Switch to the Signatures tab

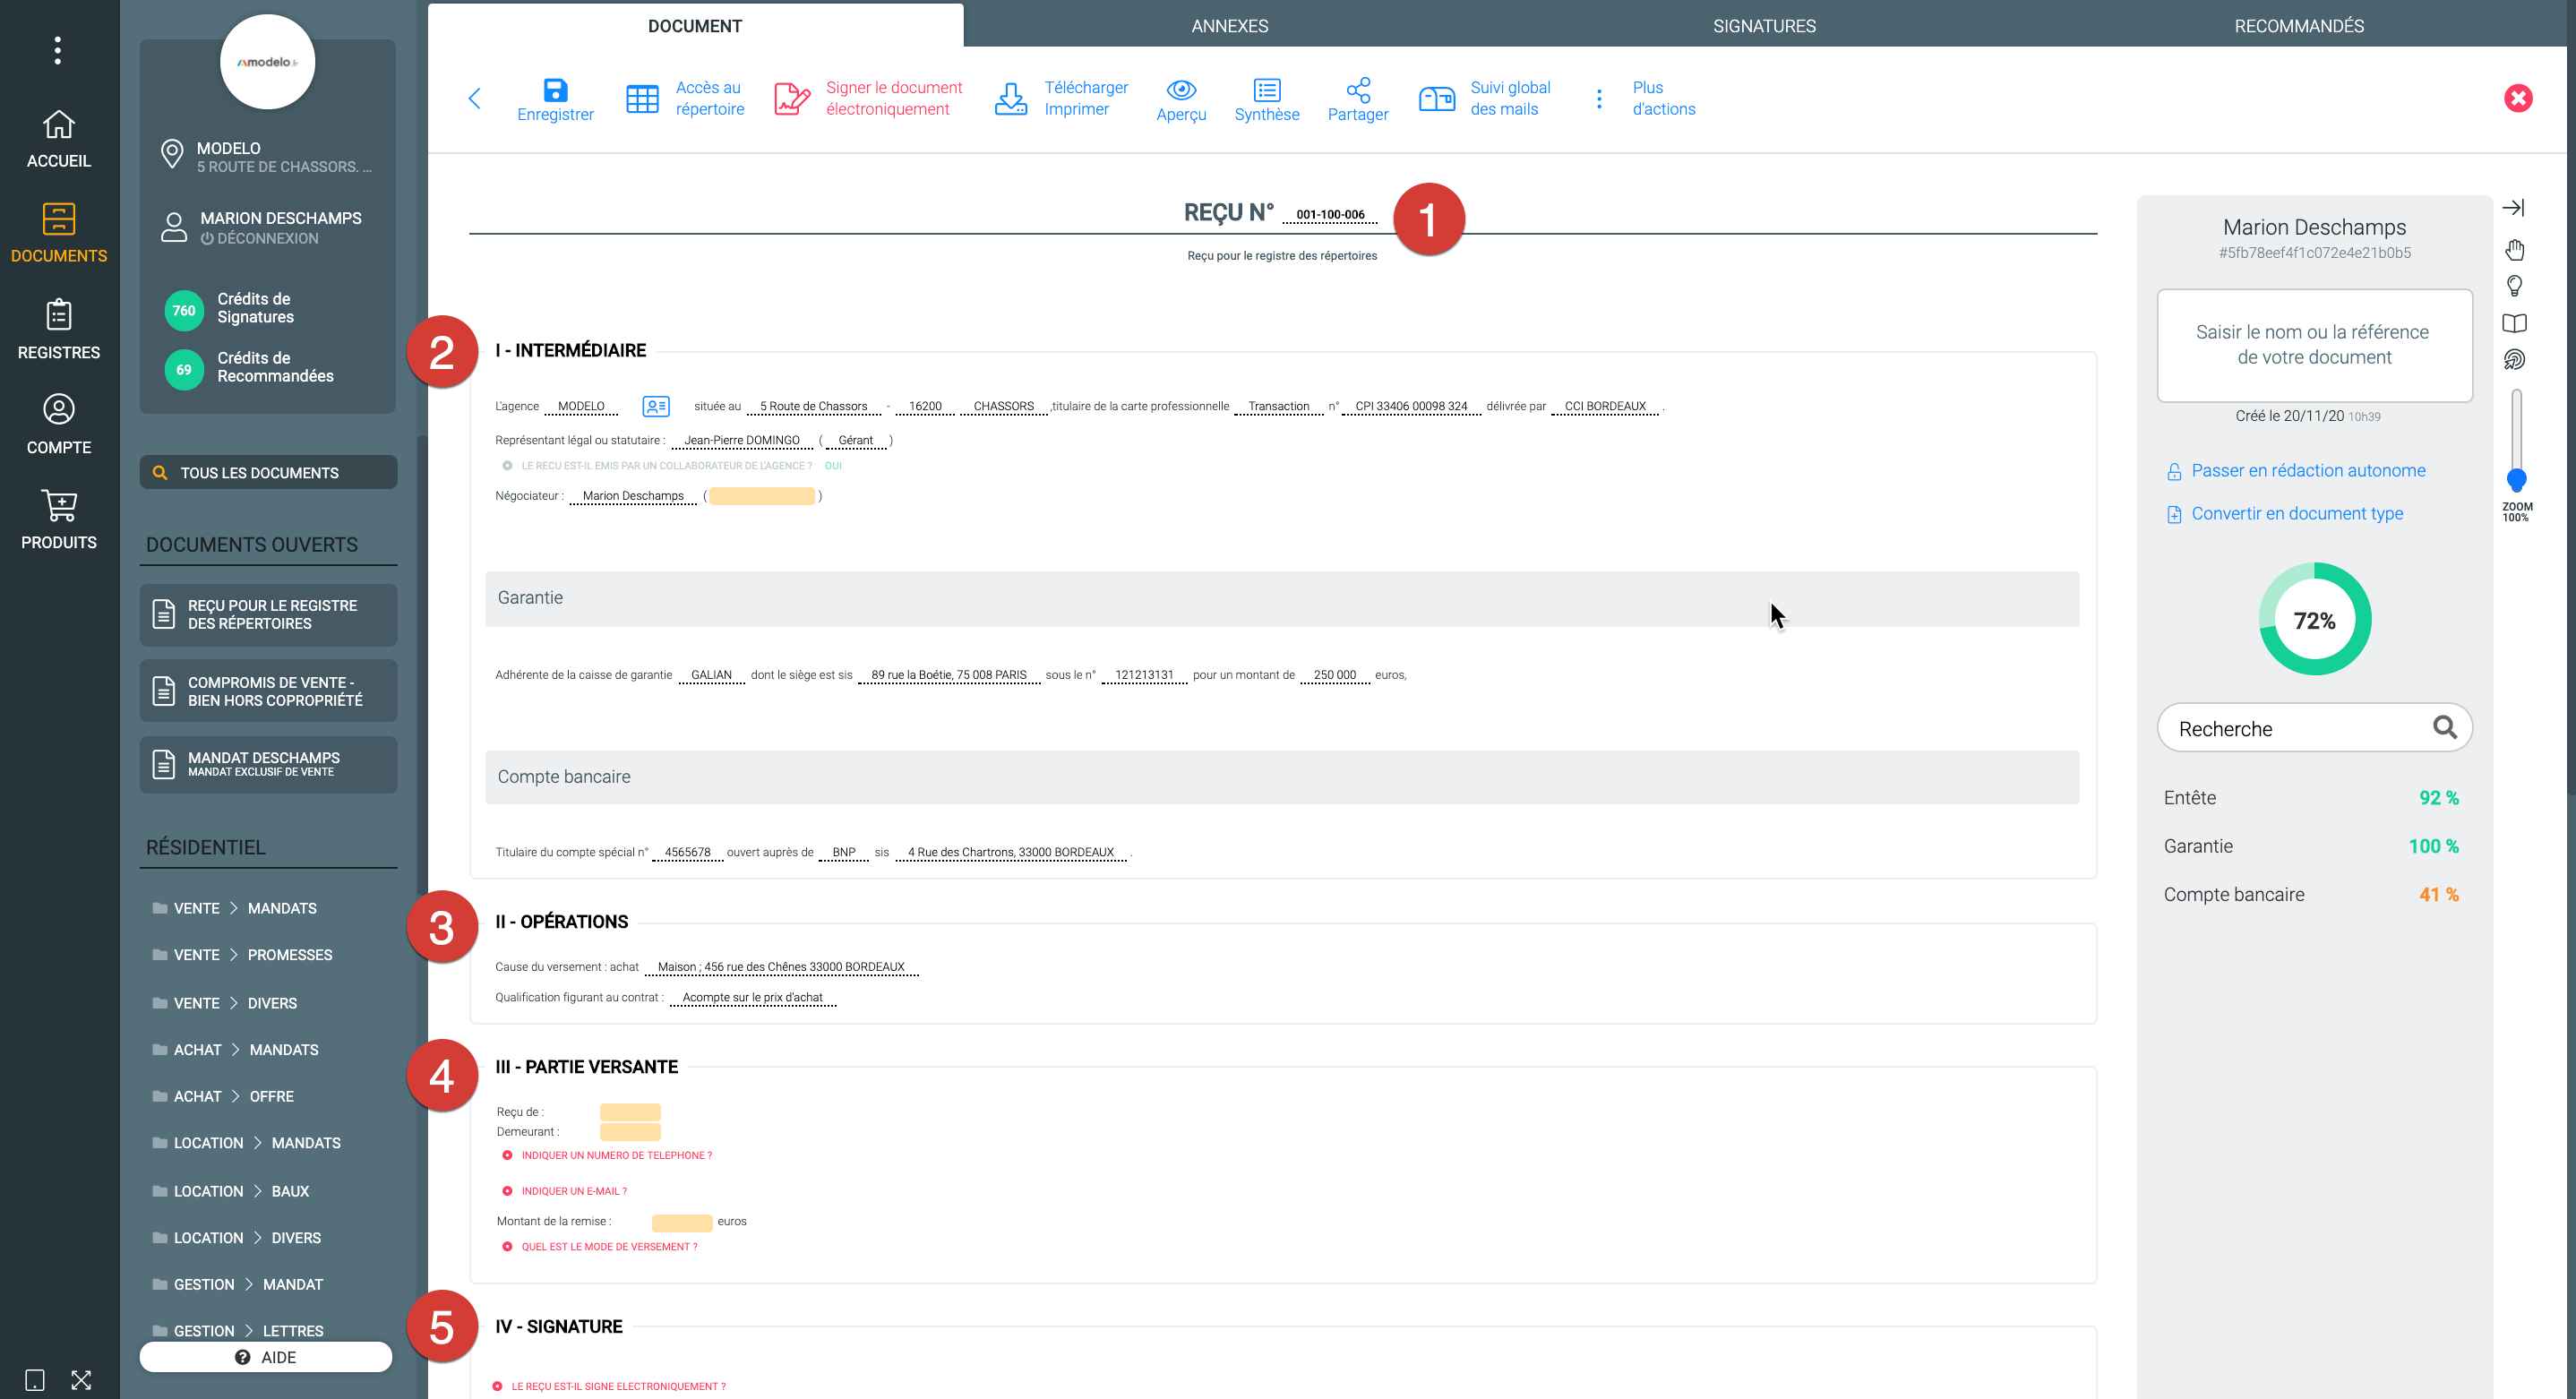(x=1764, y=26)
